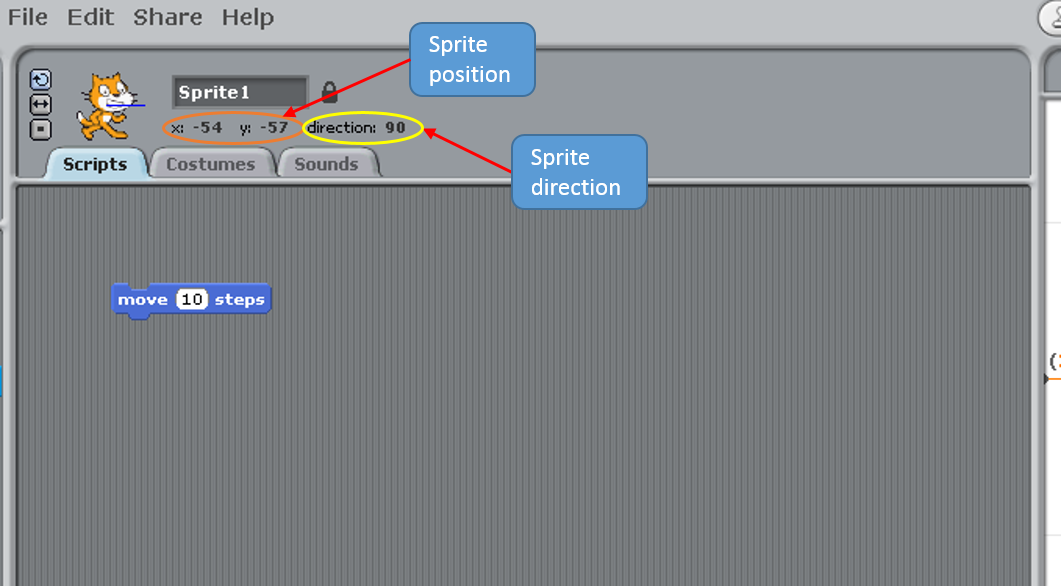
Task: Select the 'can rotate' rotation style icon
Action: 40,78
